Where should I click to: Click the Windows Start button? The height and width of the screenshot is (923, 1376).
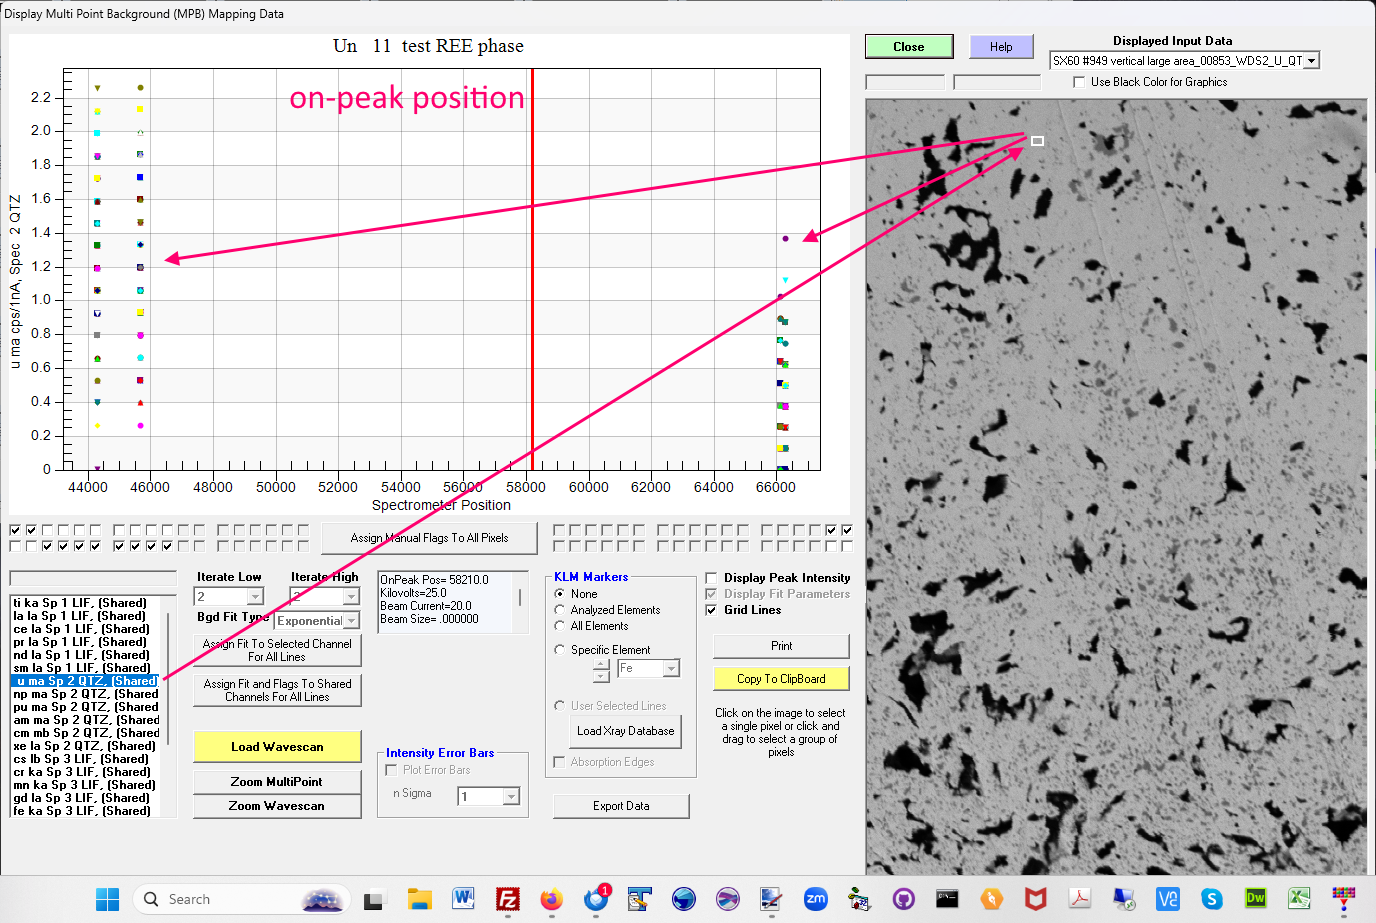click(107, 899)
